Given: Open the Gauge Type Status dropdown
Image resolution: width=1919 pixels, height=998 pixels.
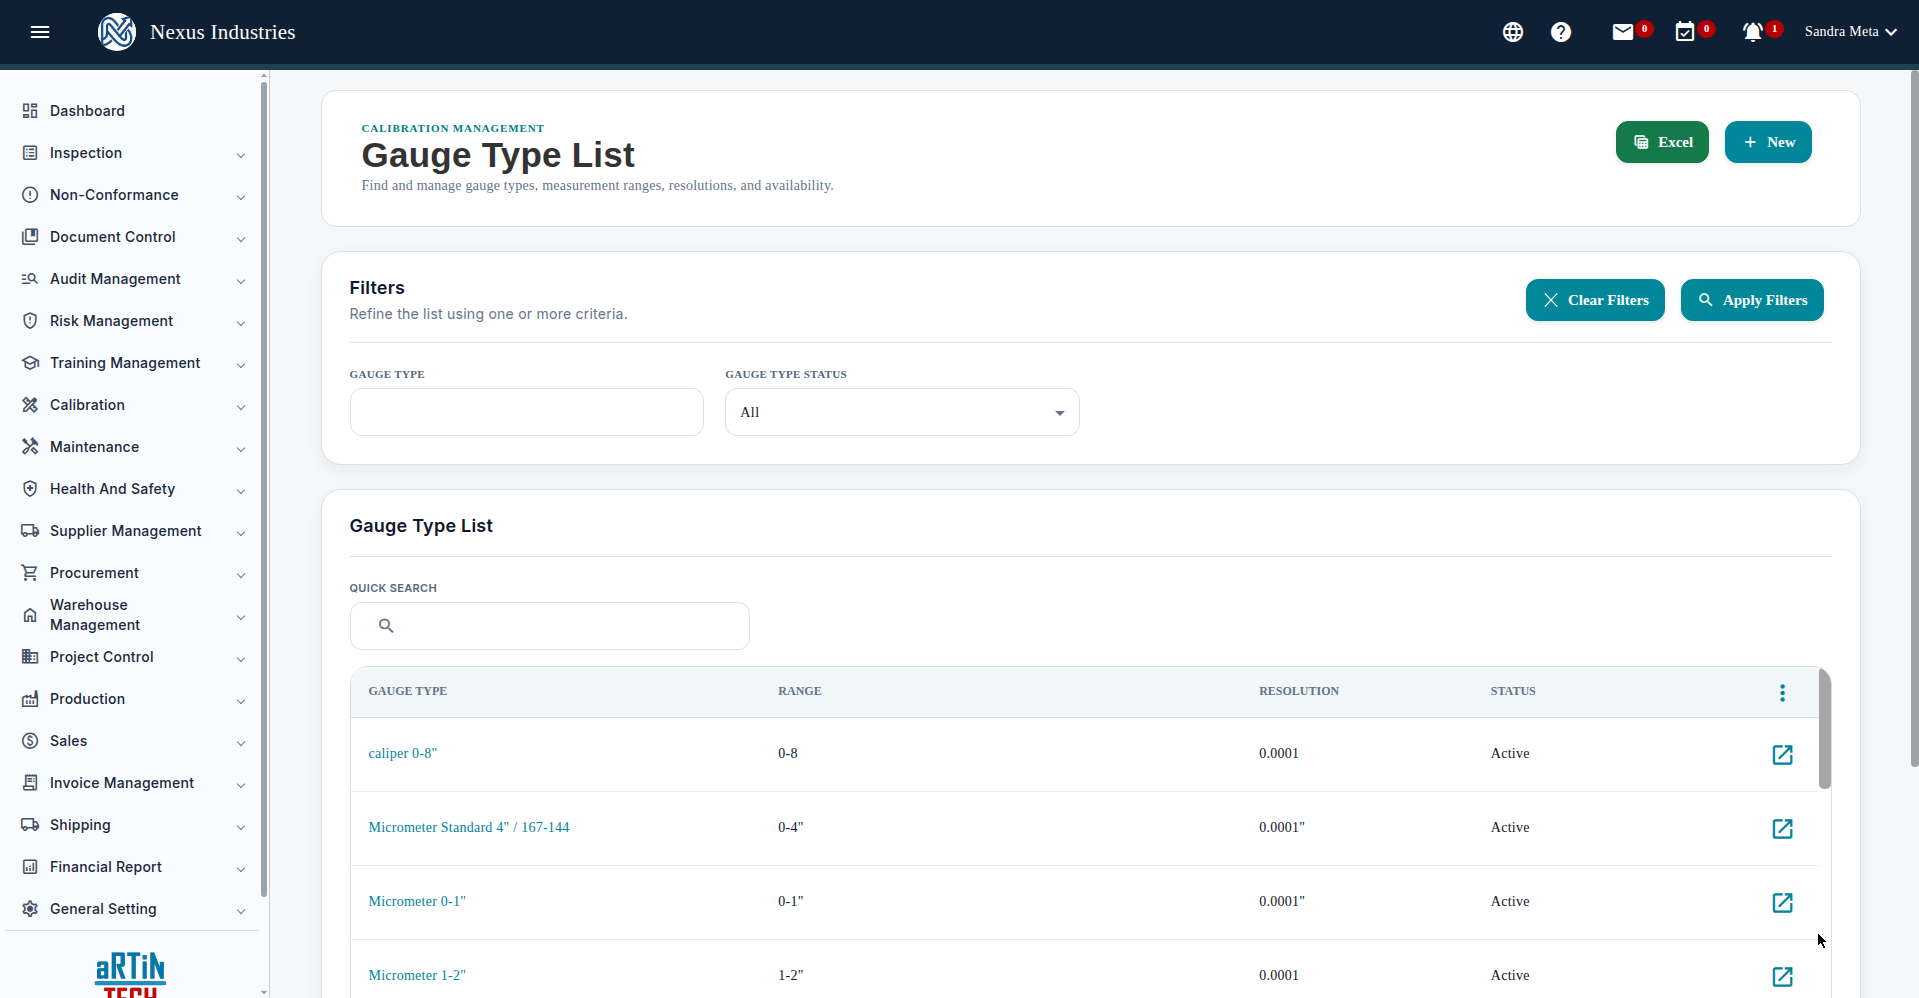Looking at the screenshot, I should click(x=902, y=412).
